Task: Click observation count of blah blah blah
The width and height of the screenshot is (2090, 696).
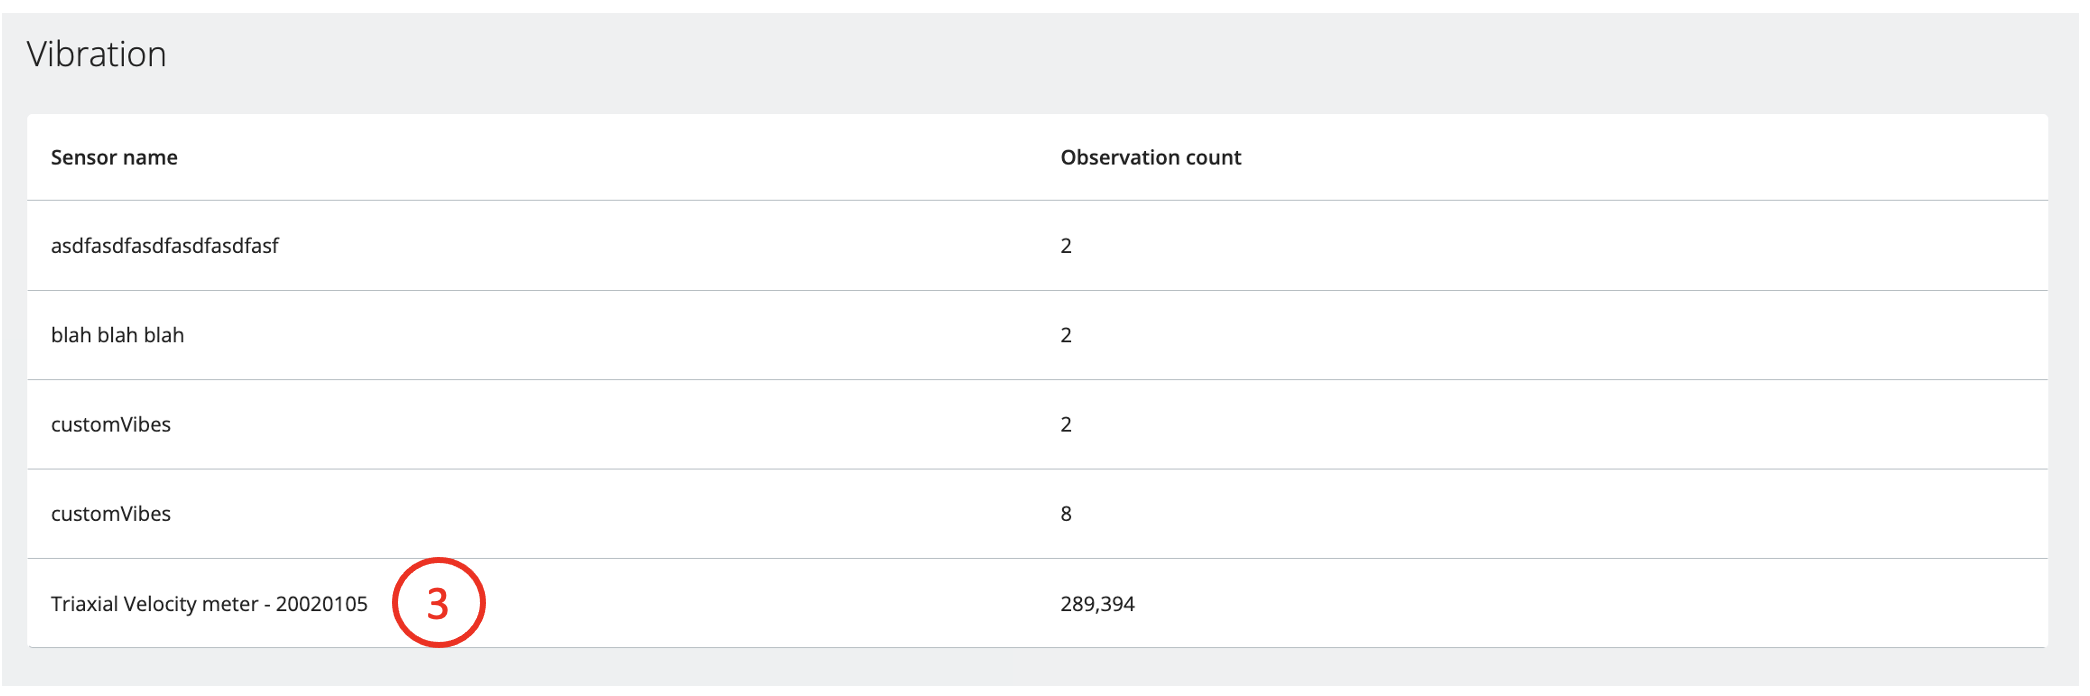Action: coord(1066,335)
